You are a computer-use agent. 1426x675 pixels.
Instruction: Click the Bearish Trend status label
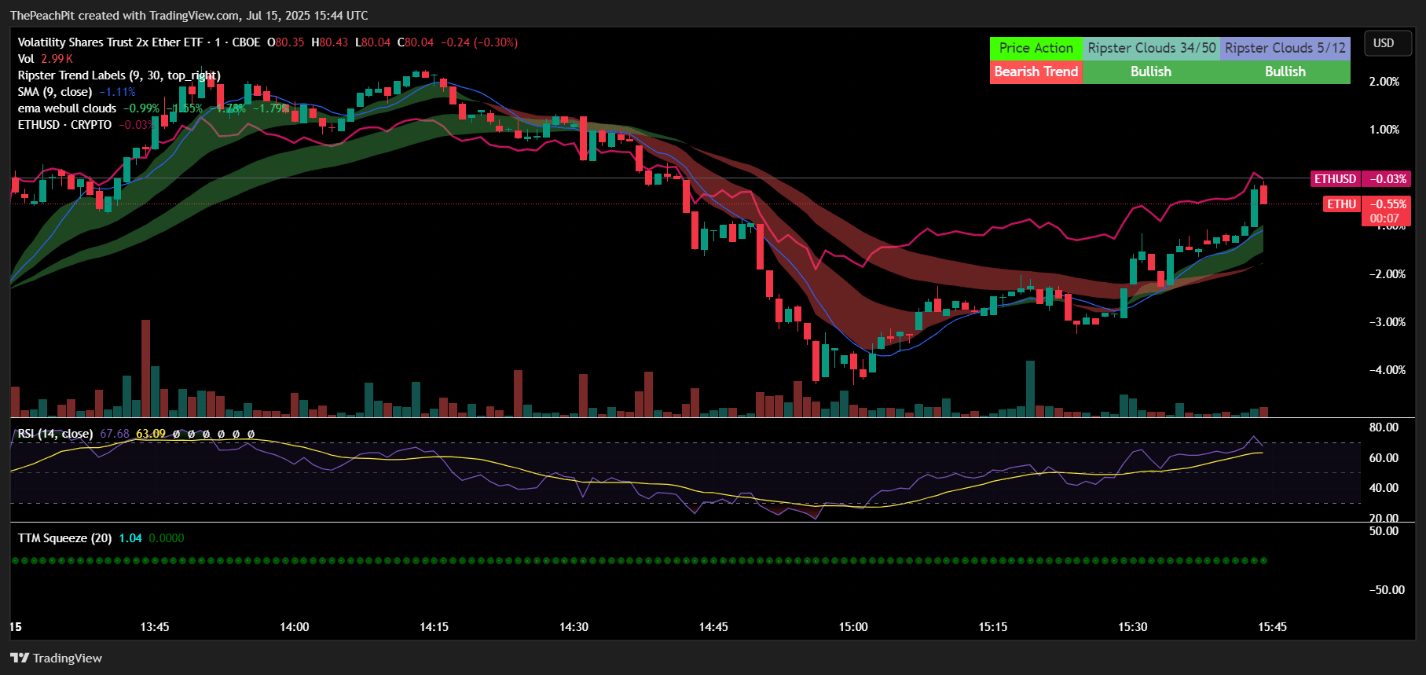click(1036, 71)
